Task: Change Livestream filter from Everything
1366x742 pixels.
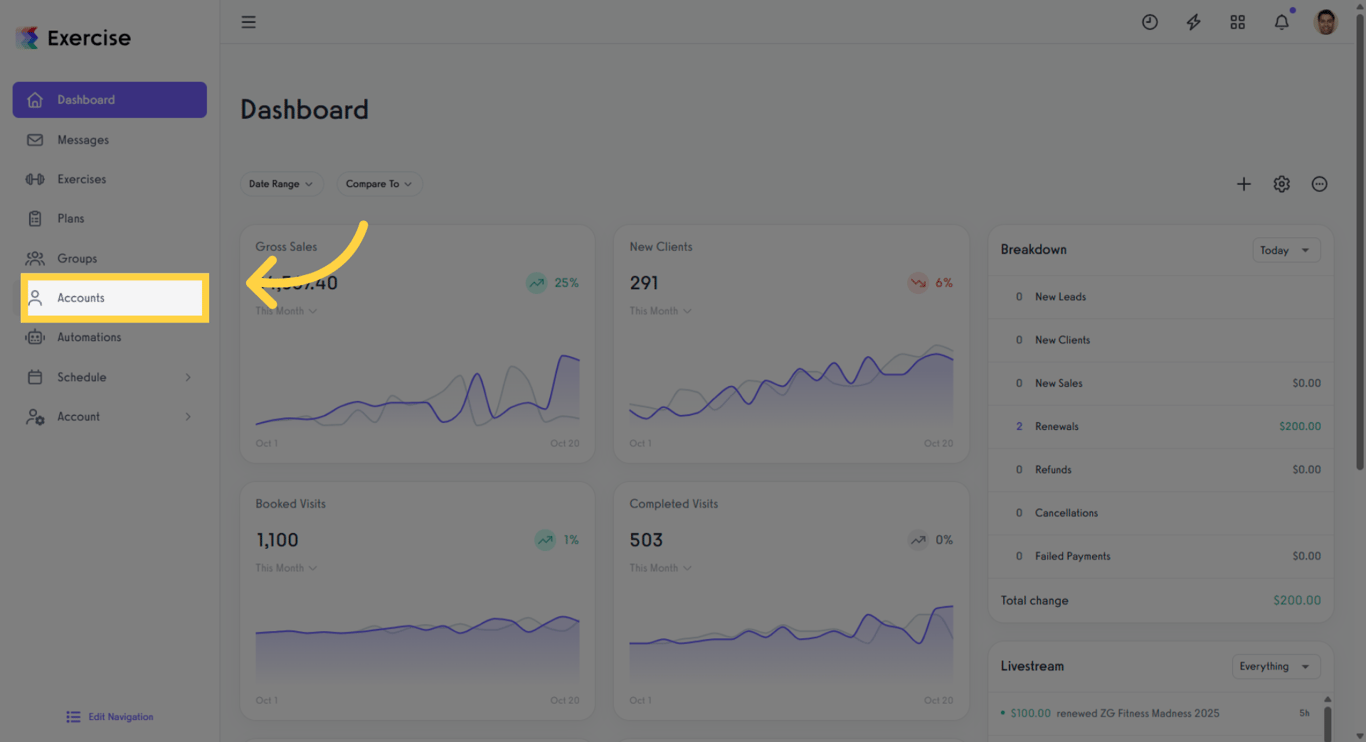Action: (1276, 666)
